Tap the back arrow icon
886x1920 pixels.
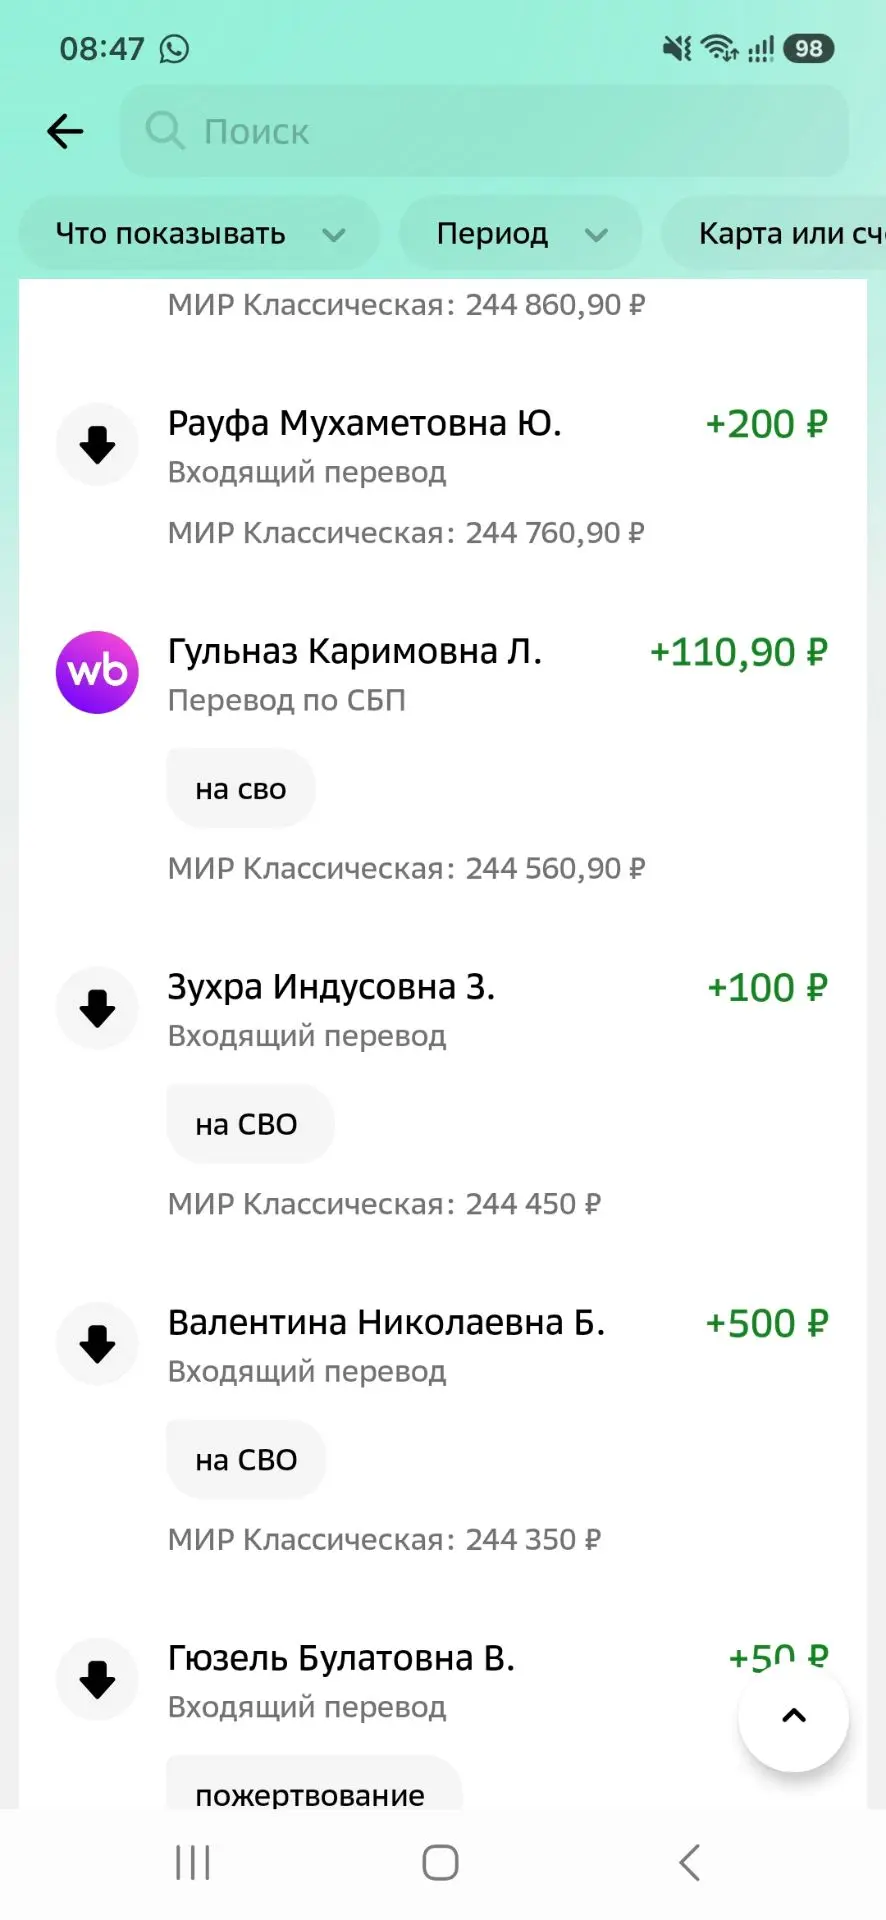[x=65, y=131]
